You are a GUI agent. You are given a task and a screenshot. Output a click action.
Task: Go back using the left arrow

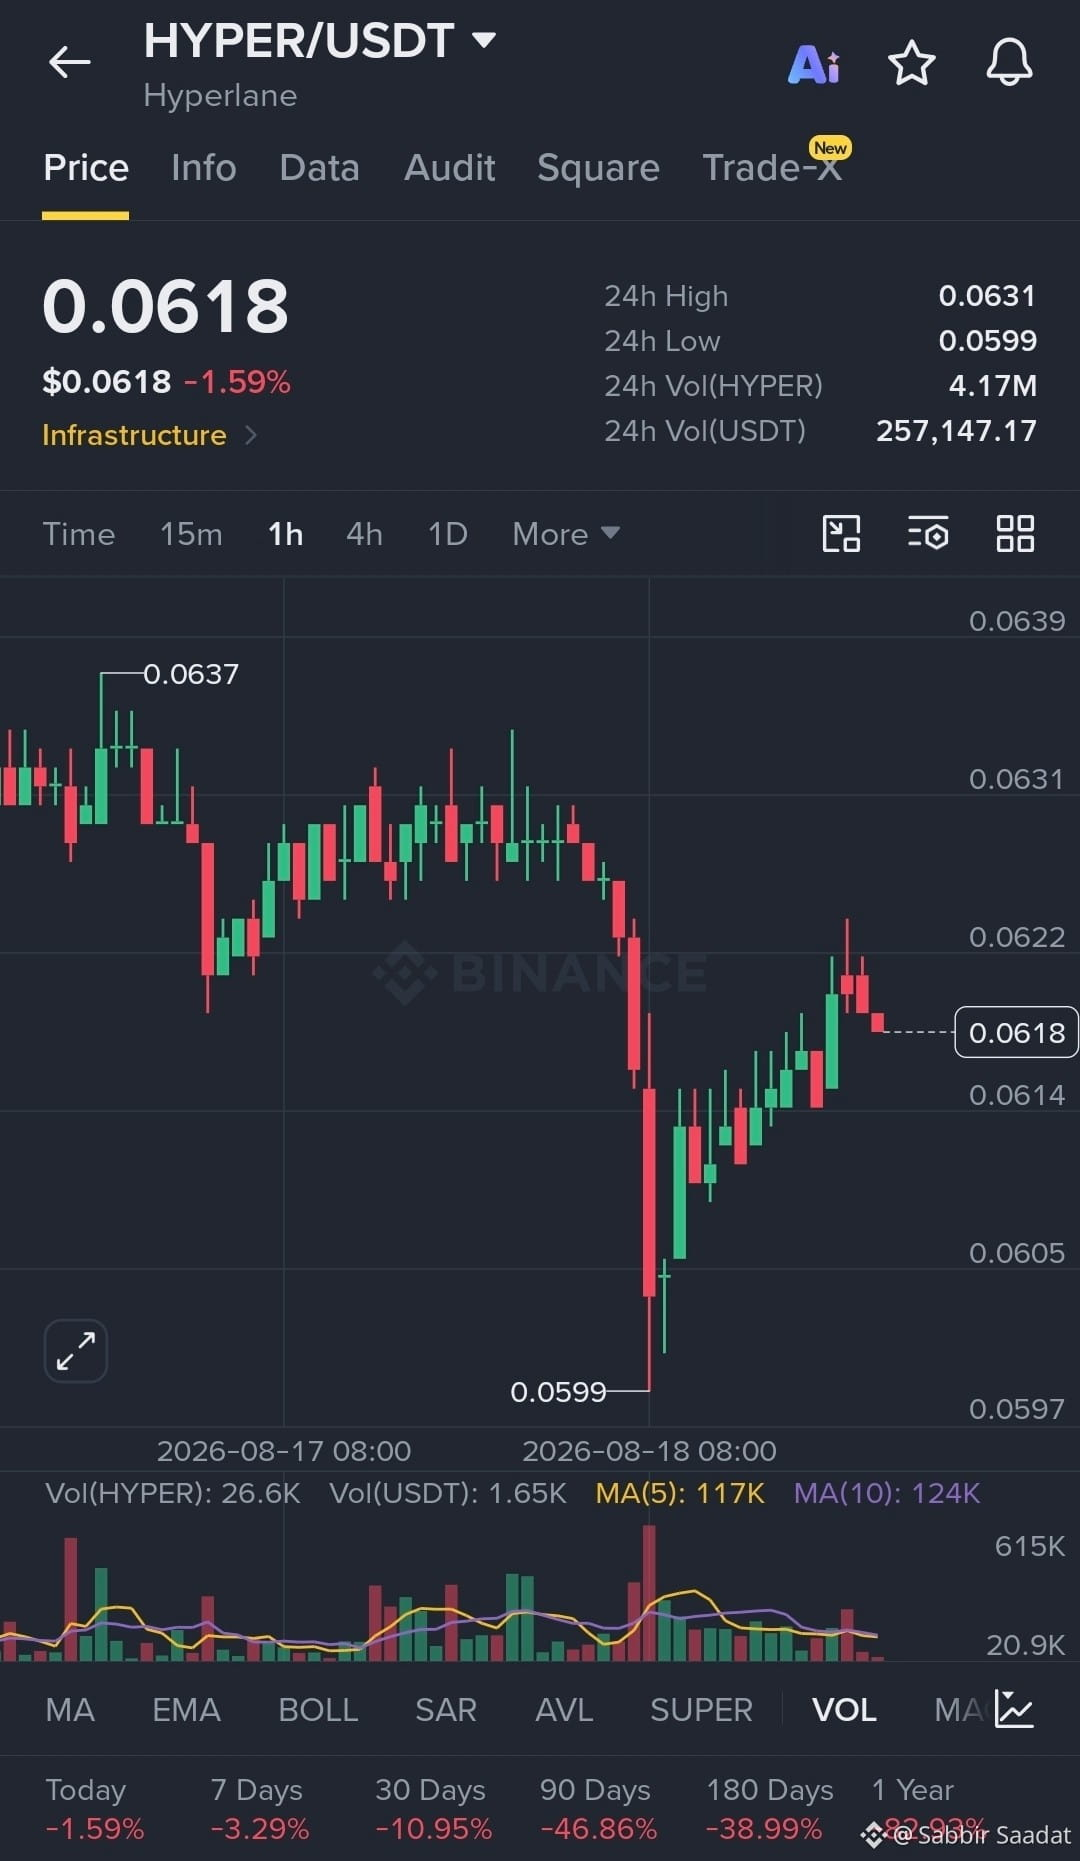pyautogui.click(x=69, y=62)
